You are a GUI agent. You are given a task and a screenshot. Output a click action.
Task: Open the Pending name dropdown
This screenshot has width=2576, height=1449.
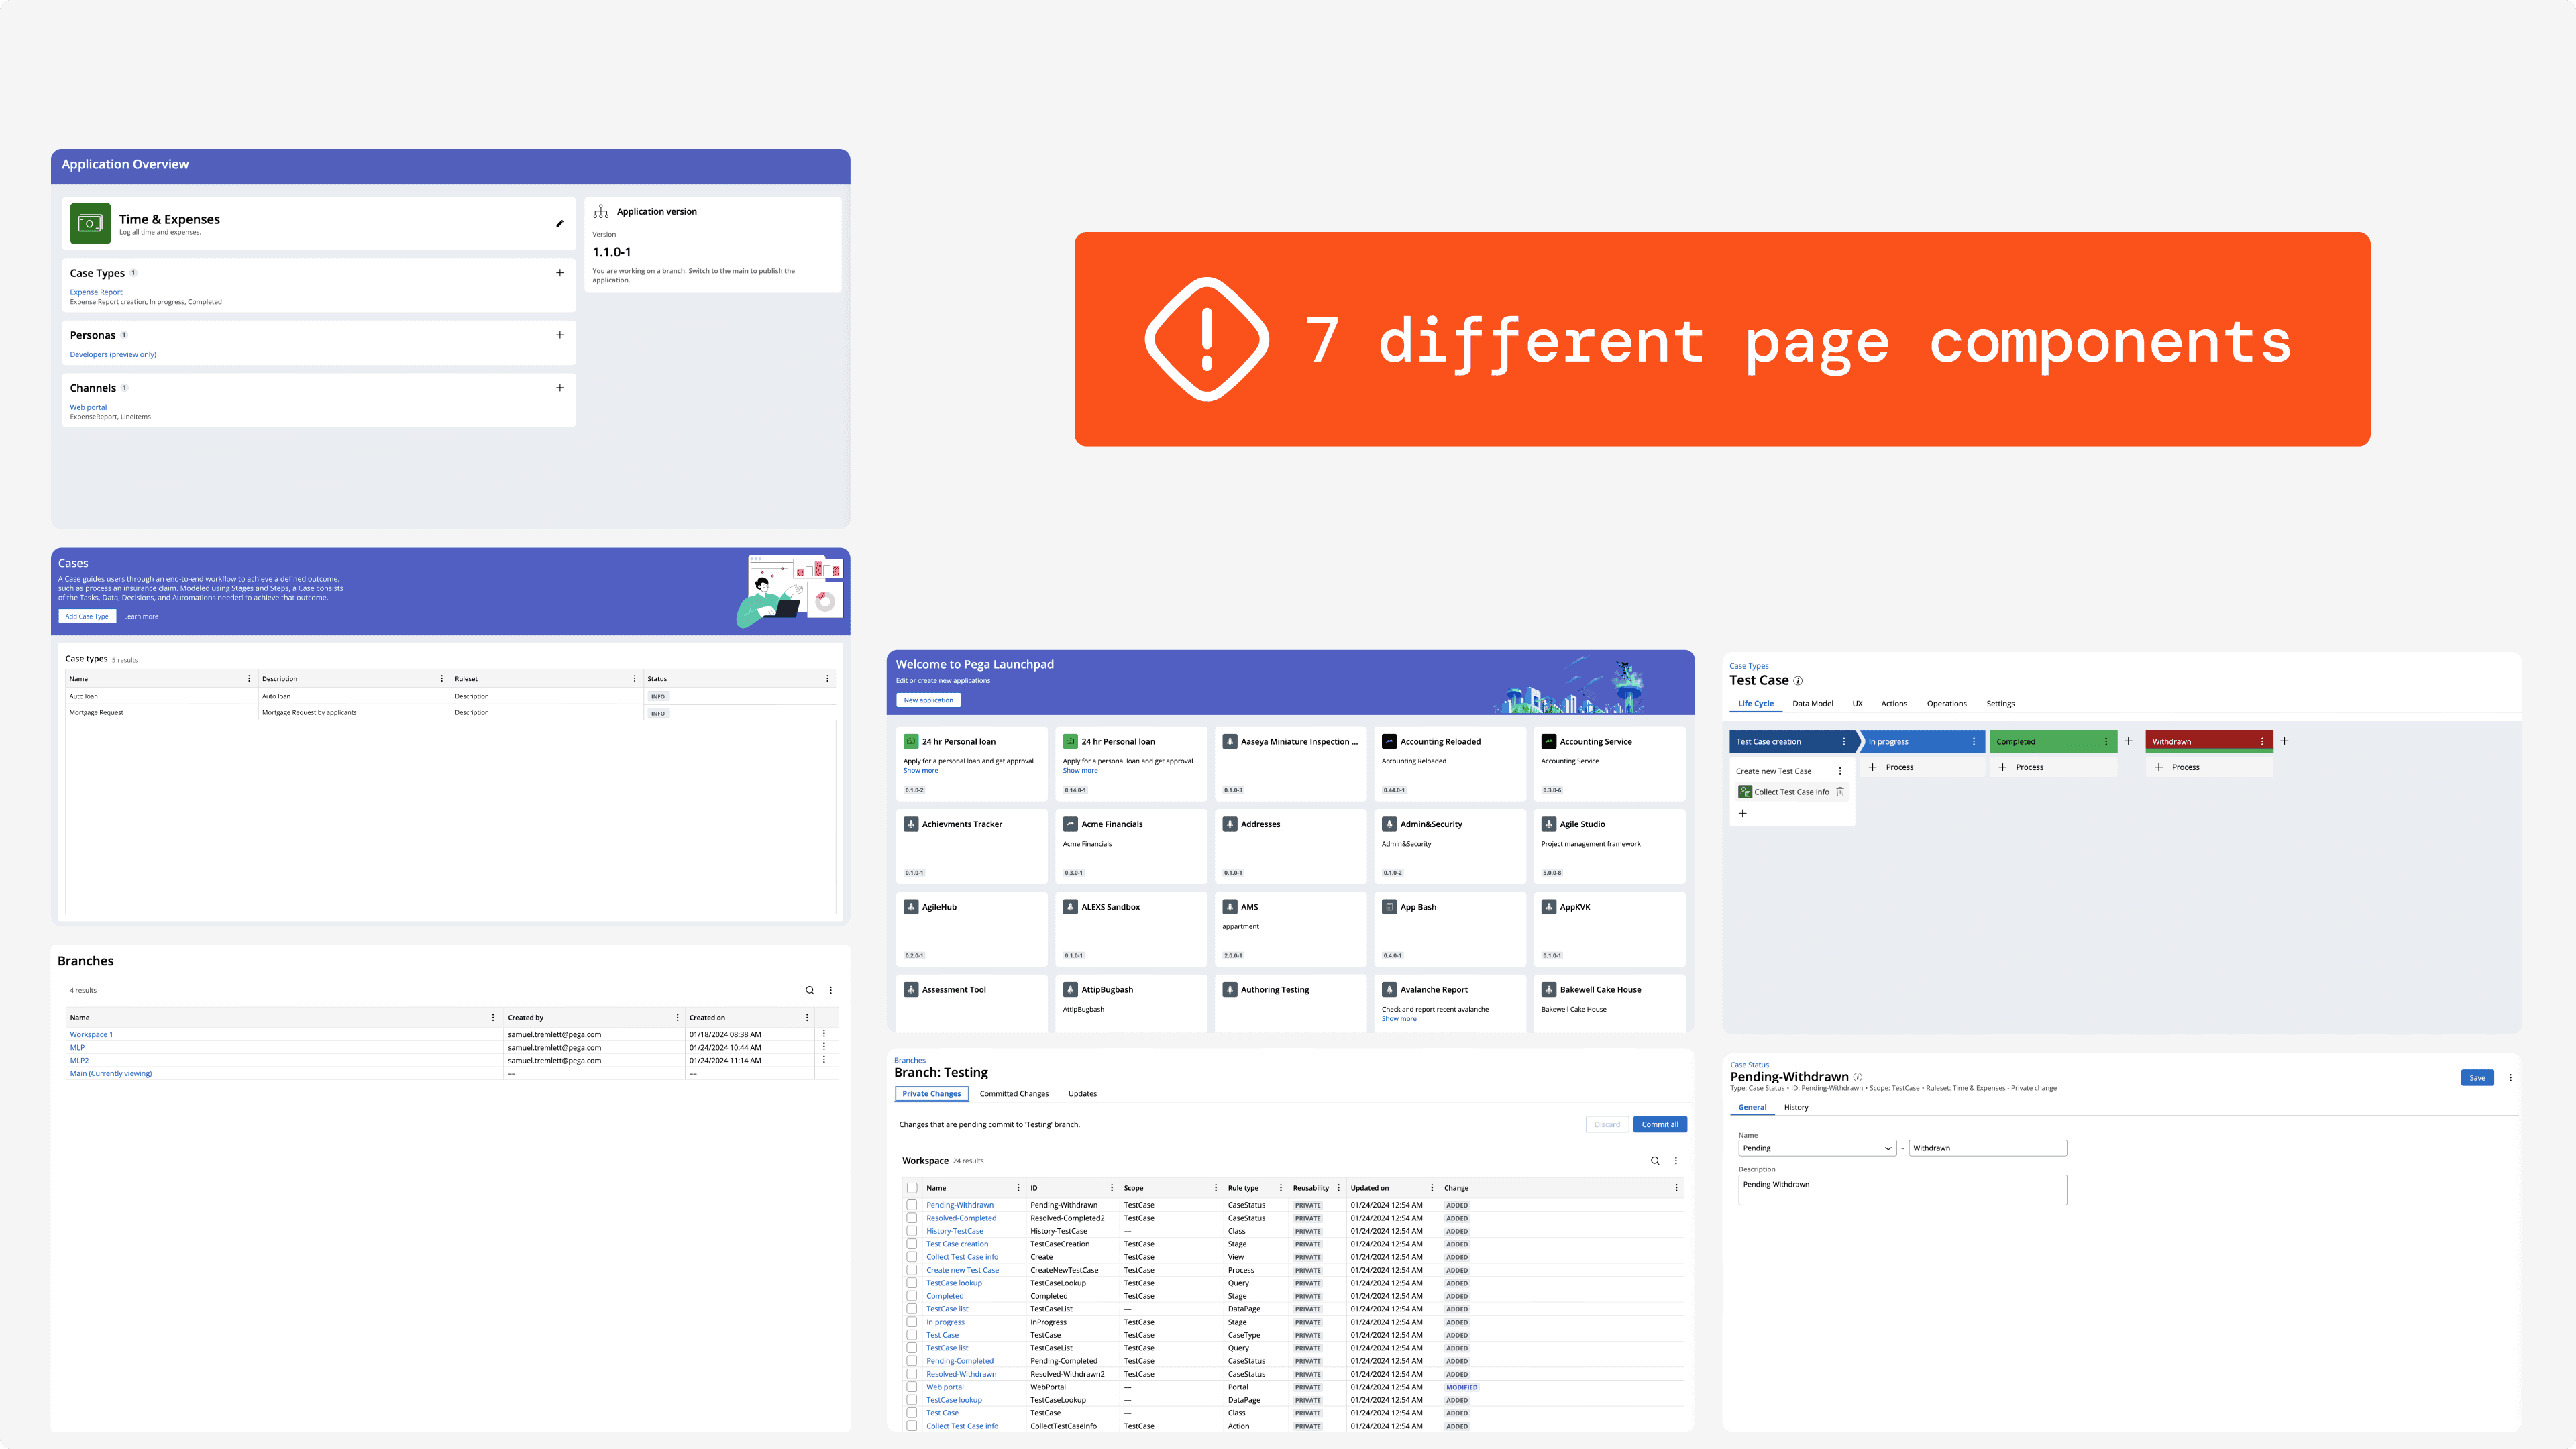coord(1817,1148)
